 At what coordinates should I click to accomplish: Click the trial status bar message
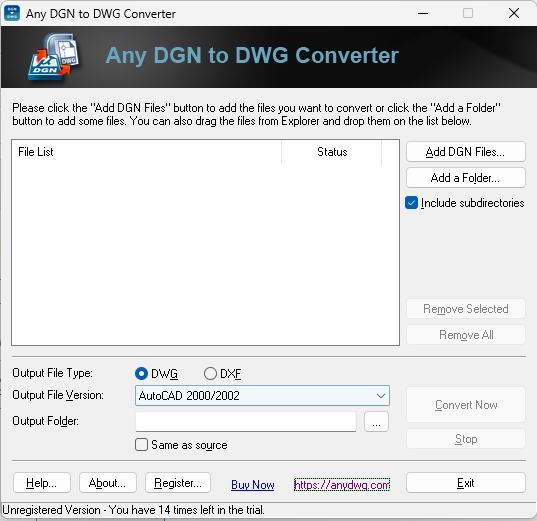(134, 510)
